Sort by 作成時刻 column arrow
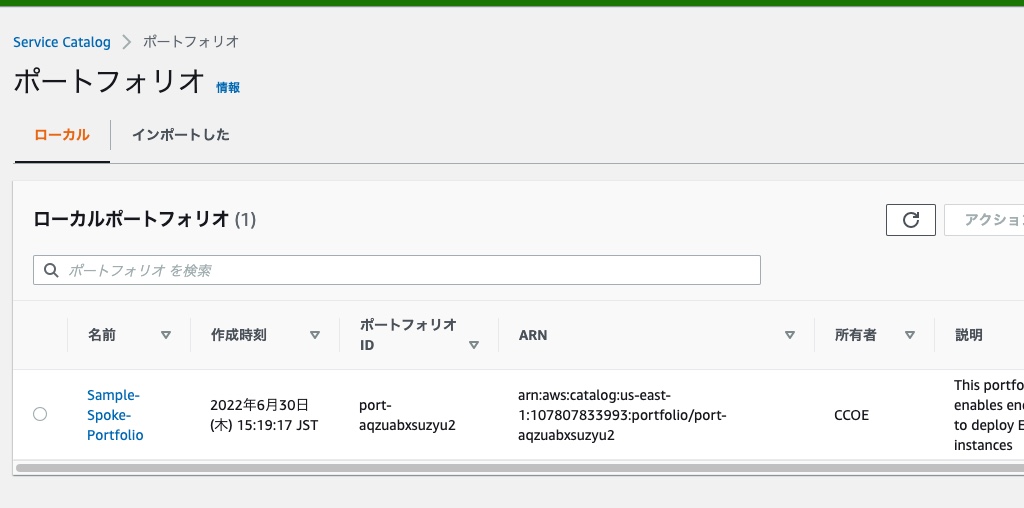The image size is (1024, 508). (315, 336)
